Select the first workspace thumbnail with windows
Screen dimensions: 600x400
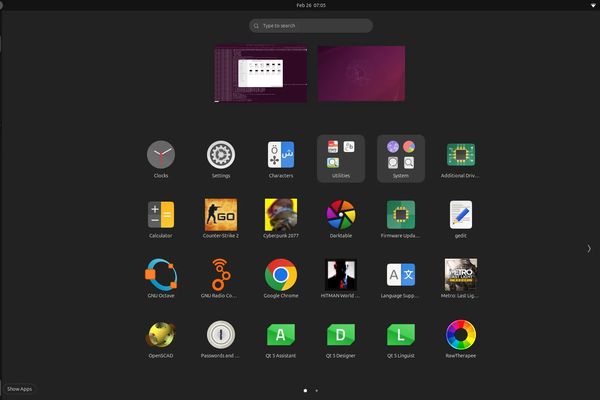point(261,73)
